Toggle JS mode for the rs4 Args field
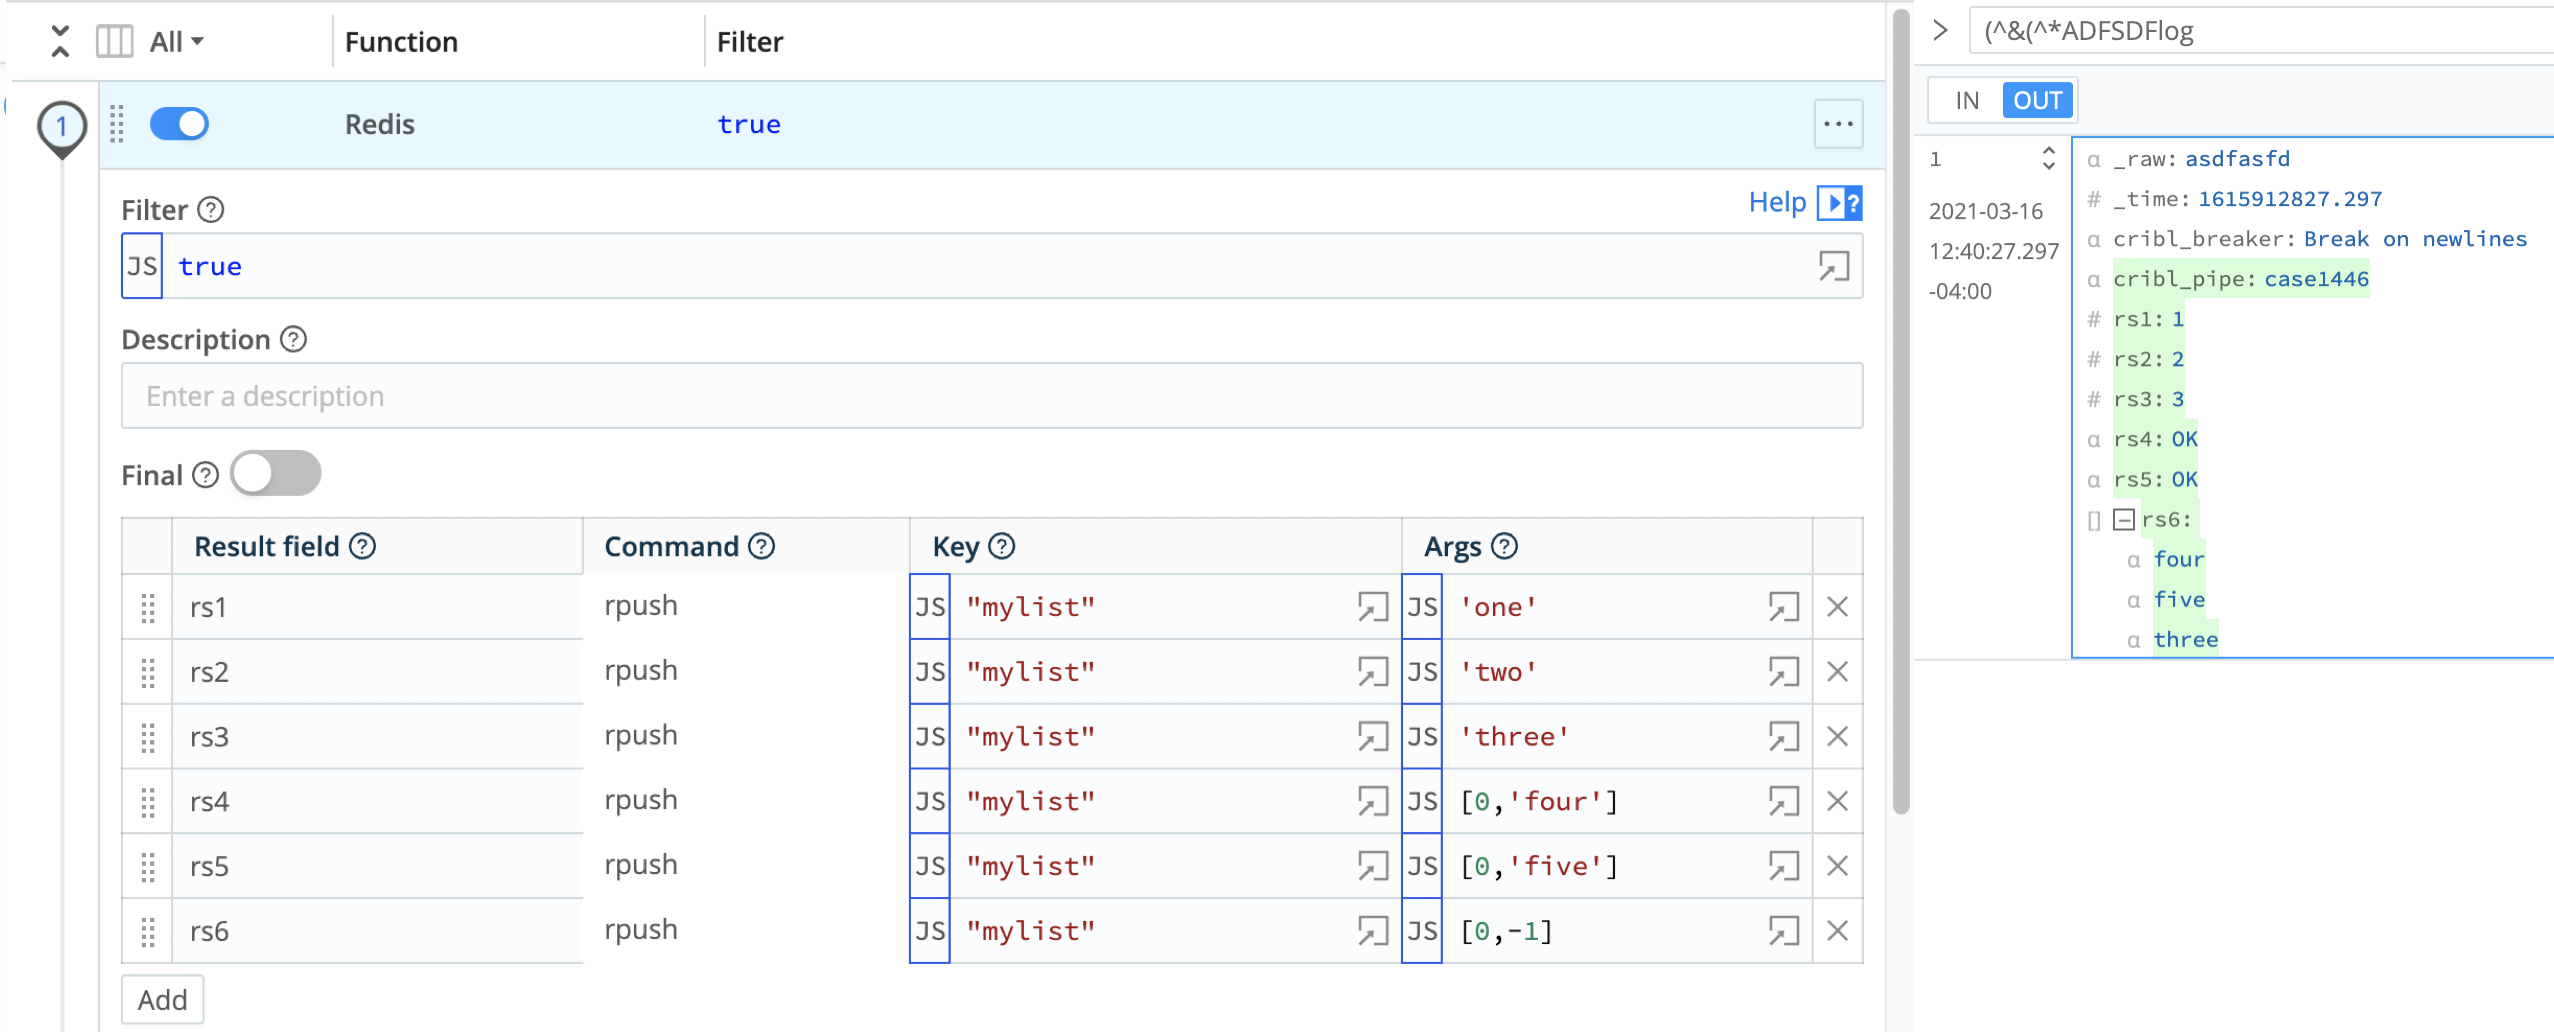 click(x=1421, y=800)
